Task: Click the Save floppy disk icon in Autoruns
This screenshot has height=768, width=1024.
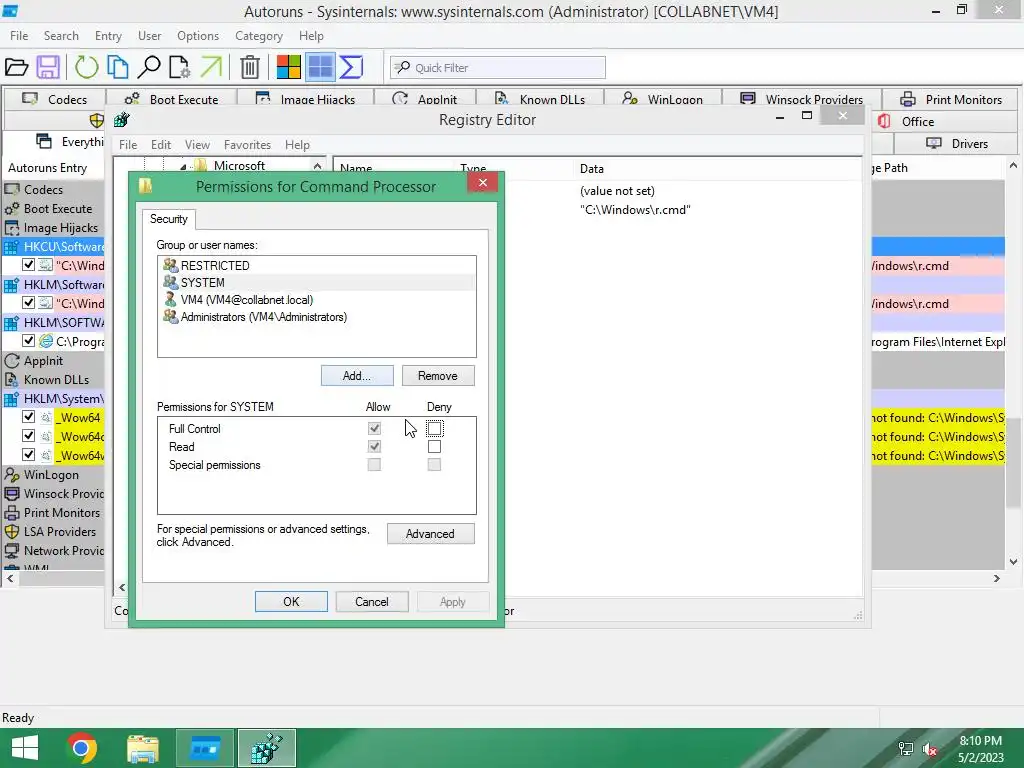Action: click(x=48, y=67)
